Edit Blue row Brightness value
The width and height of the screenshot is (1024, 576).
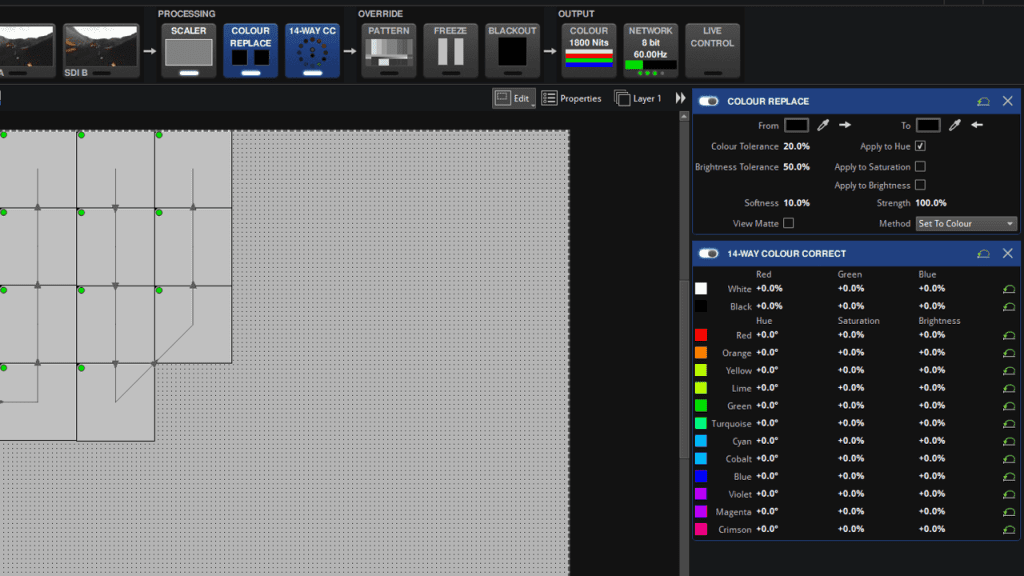click(932, 476)
